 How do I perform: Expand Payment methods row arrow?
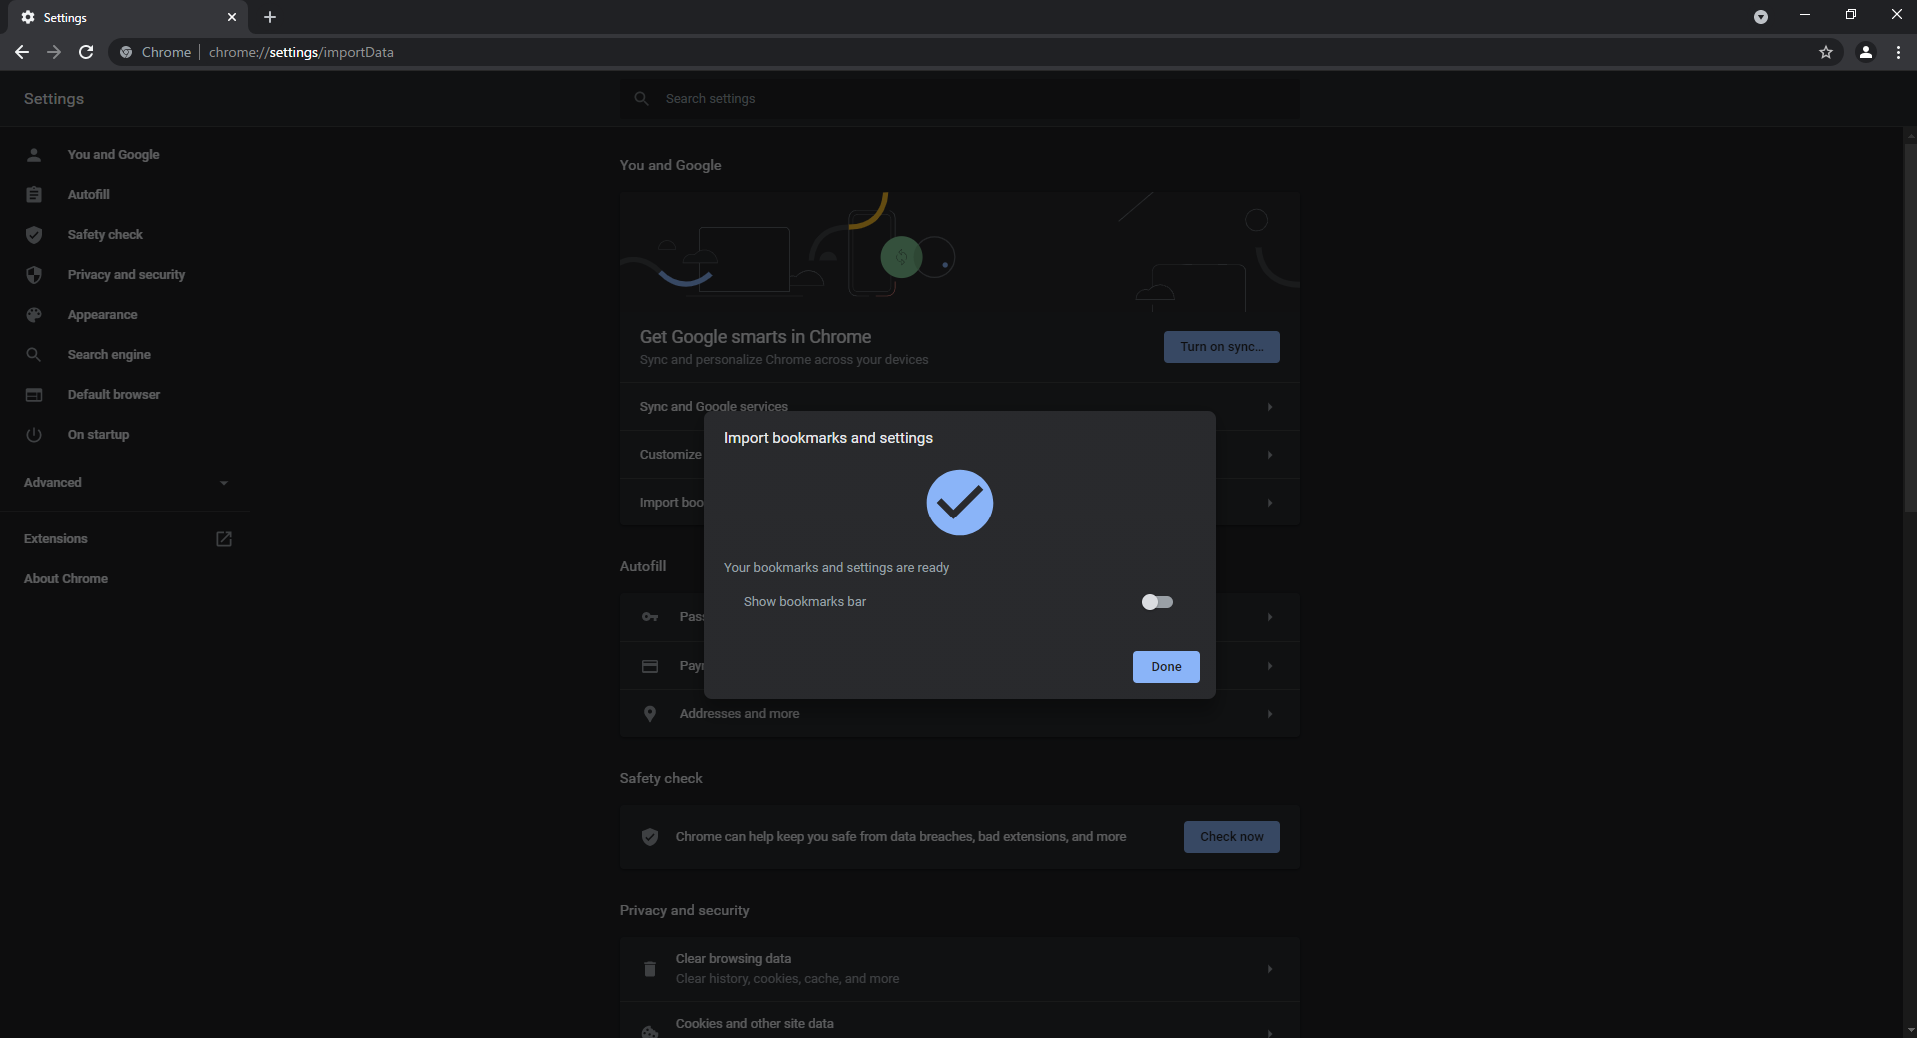(1270, 666)
